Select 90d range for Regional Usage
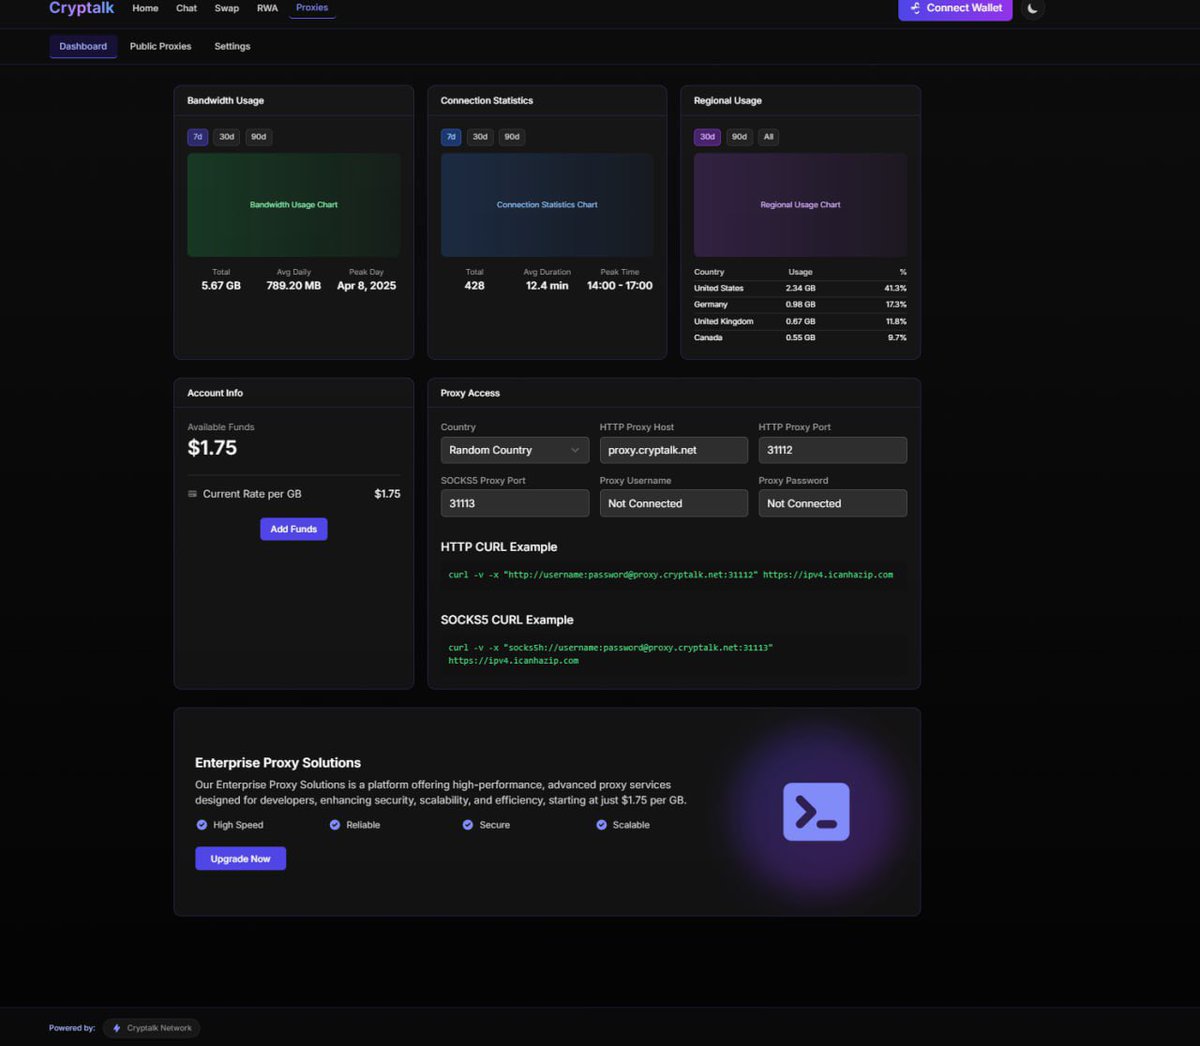Viewport: 1200px width, 1046px height. click(x=739, y=137)
